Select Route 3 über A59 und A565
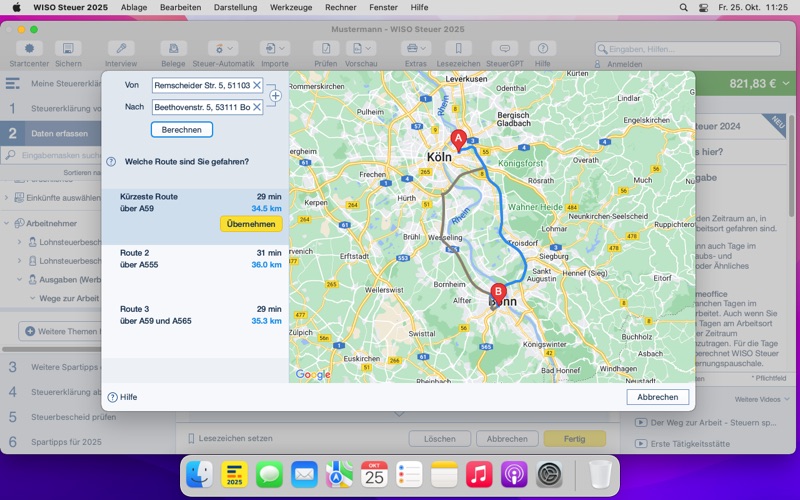800x500 pixels. pos(195,329)
